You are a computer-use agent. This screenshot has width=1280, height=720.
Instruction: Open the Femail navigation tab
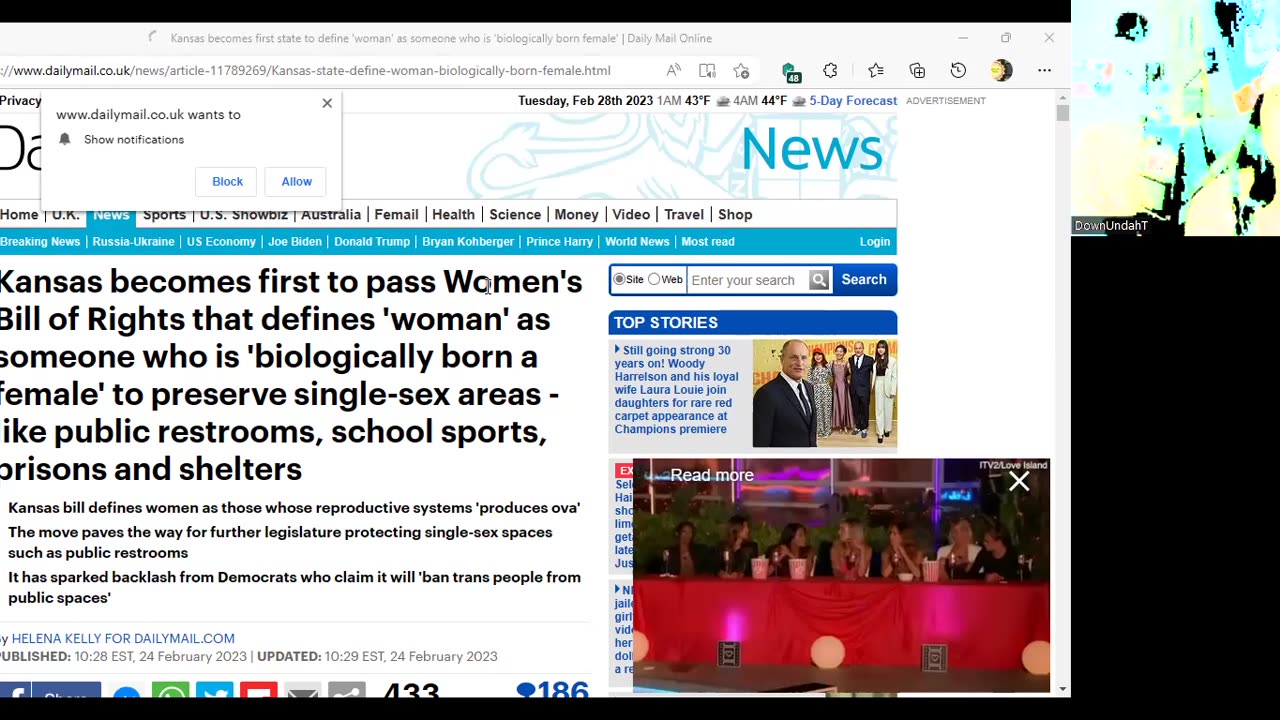pyautogui.click(x=396, y=214)
